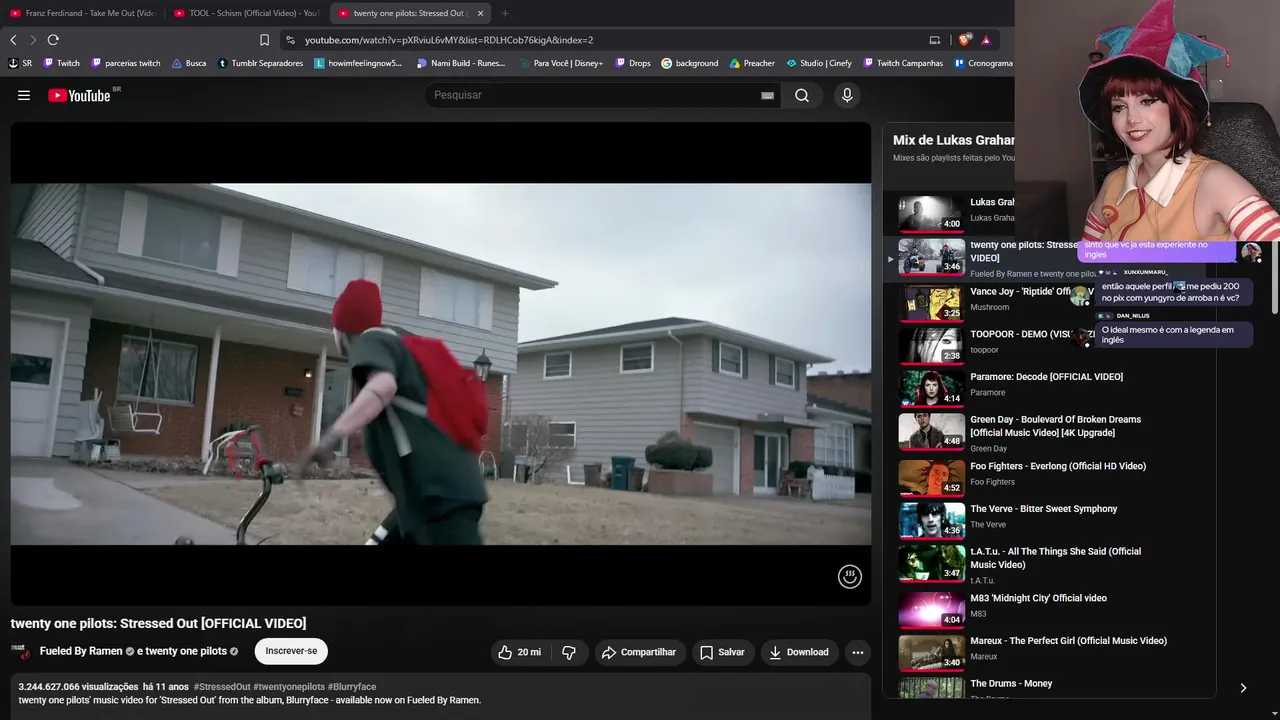Play Vance Joy Riptide thumbnail

pos(931,303)
